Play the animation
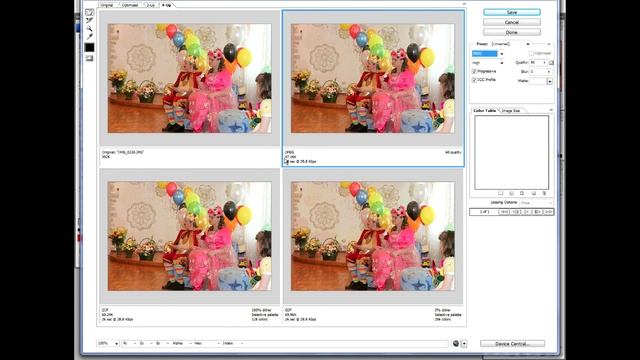Screen dimensions: 640x360 (x=527, y=212)
